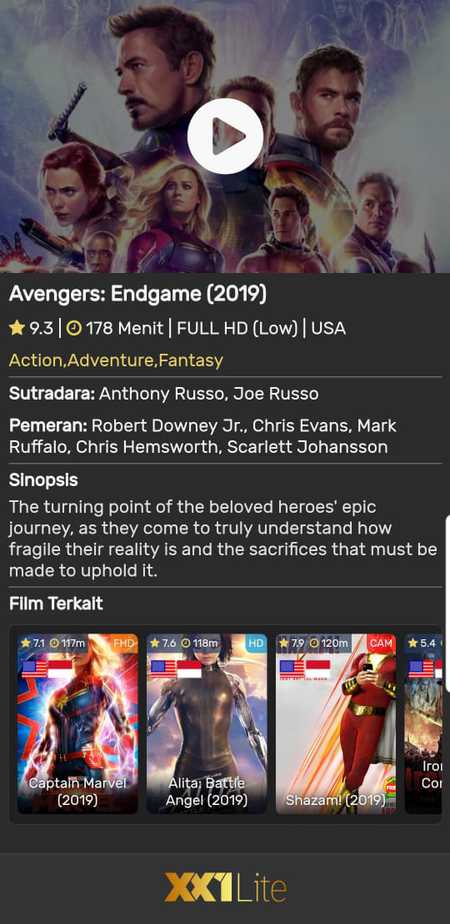
Task: Tap the Avengers: Endgame (2019) title
Action: point(138,293)
